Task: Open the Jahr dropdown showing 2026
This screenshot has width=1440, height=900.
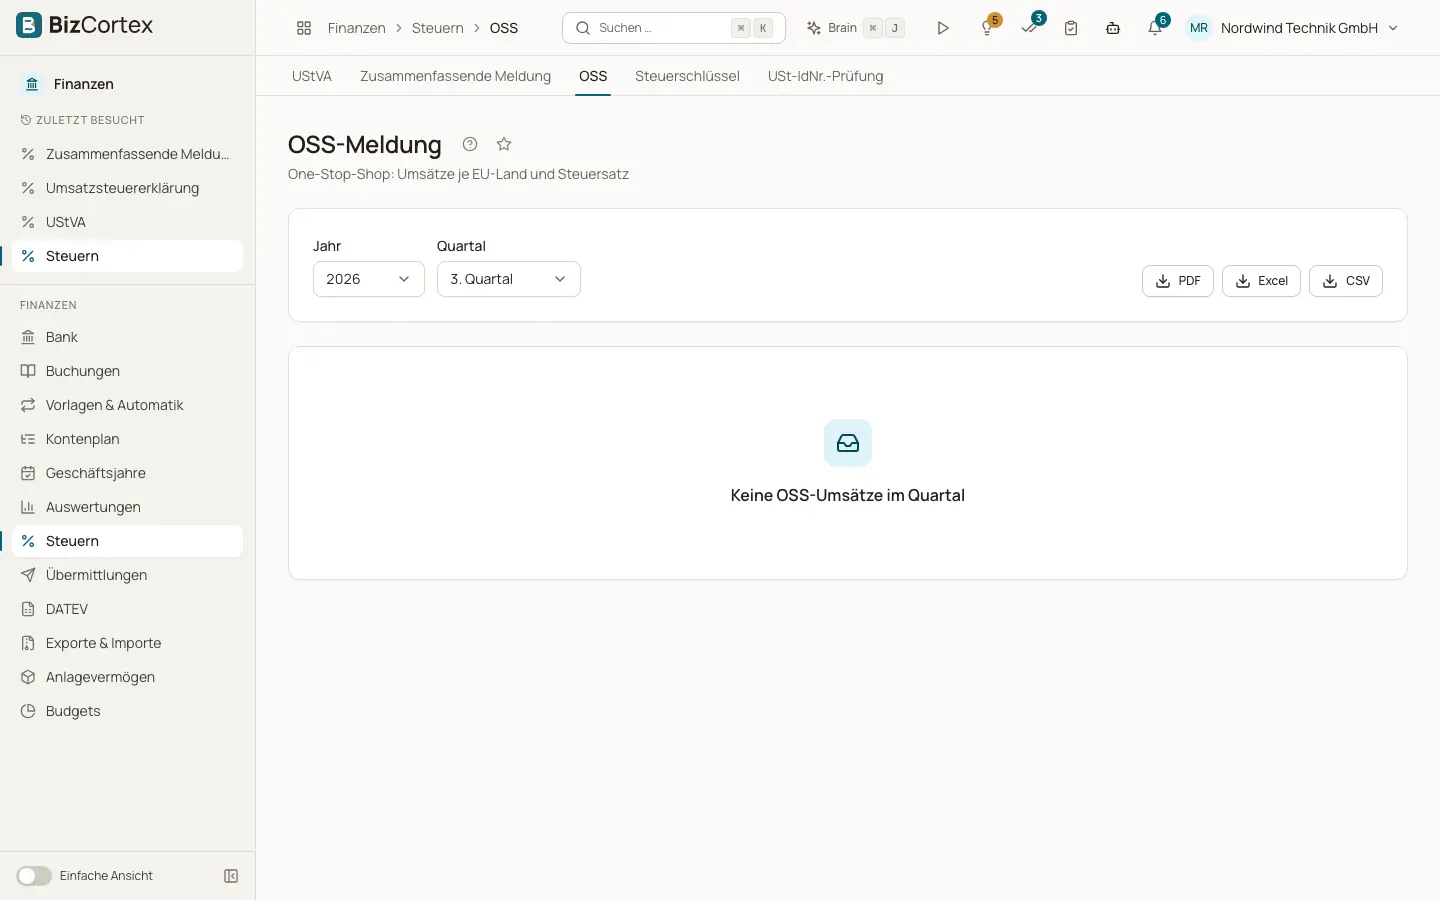Action: 369,279
